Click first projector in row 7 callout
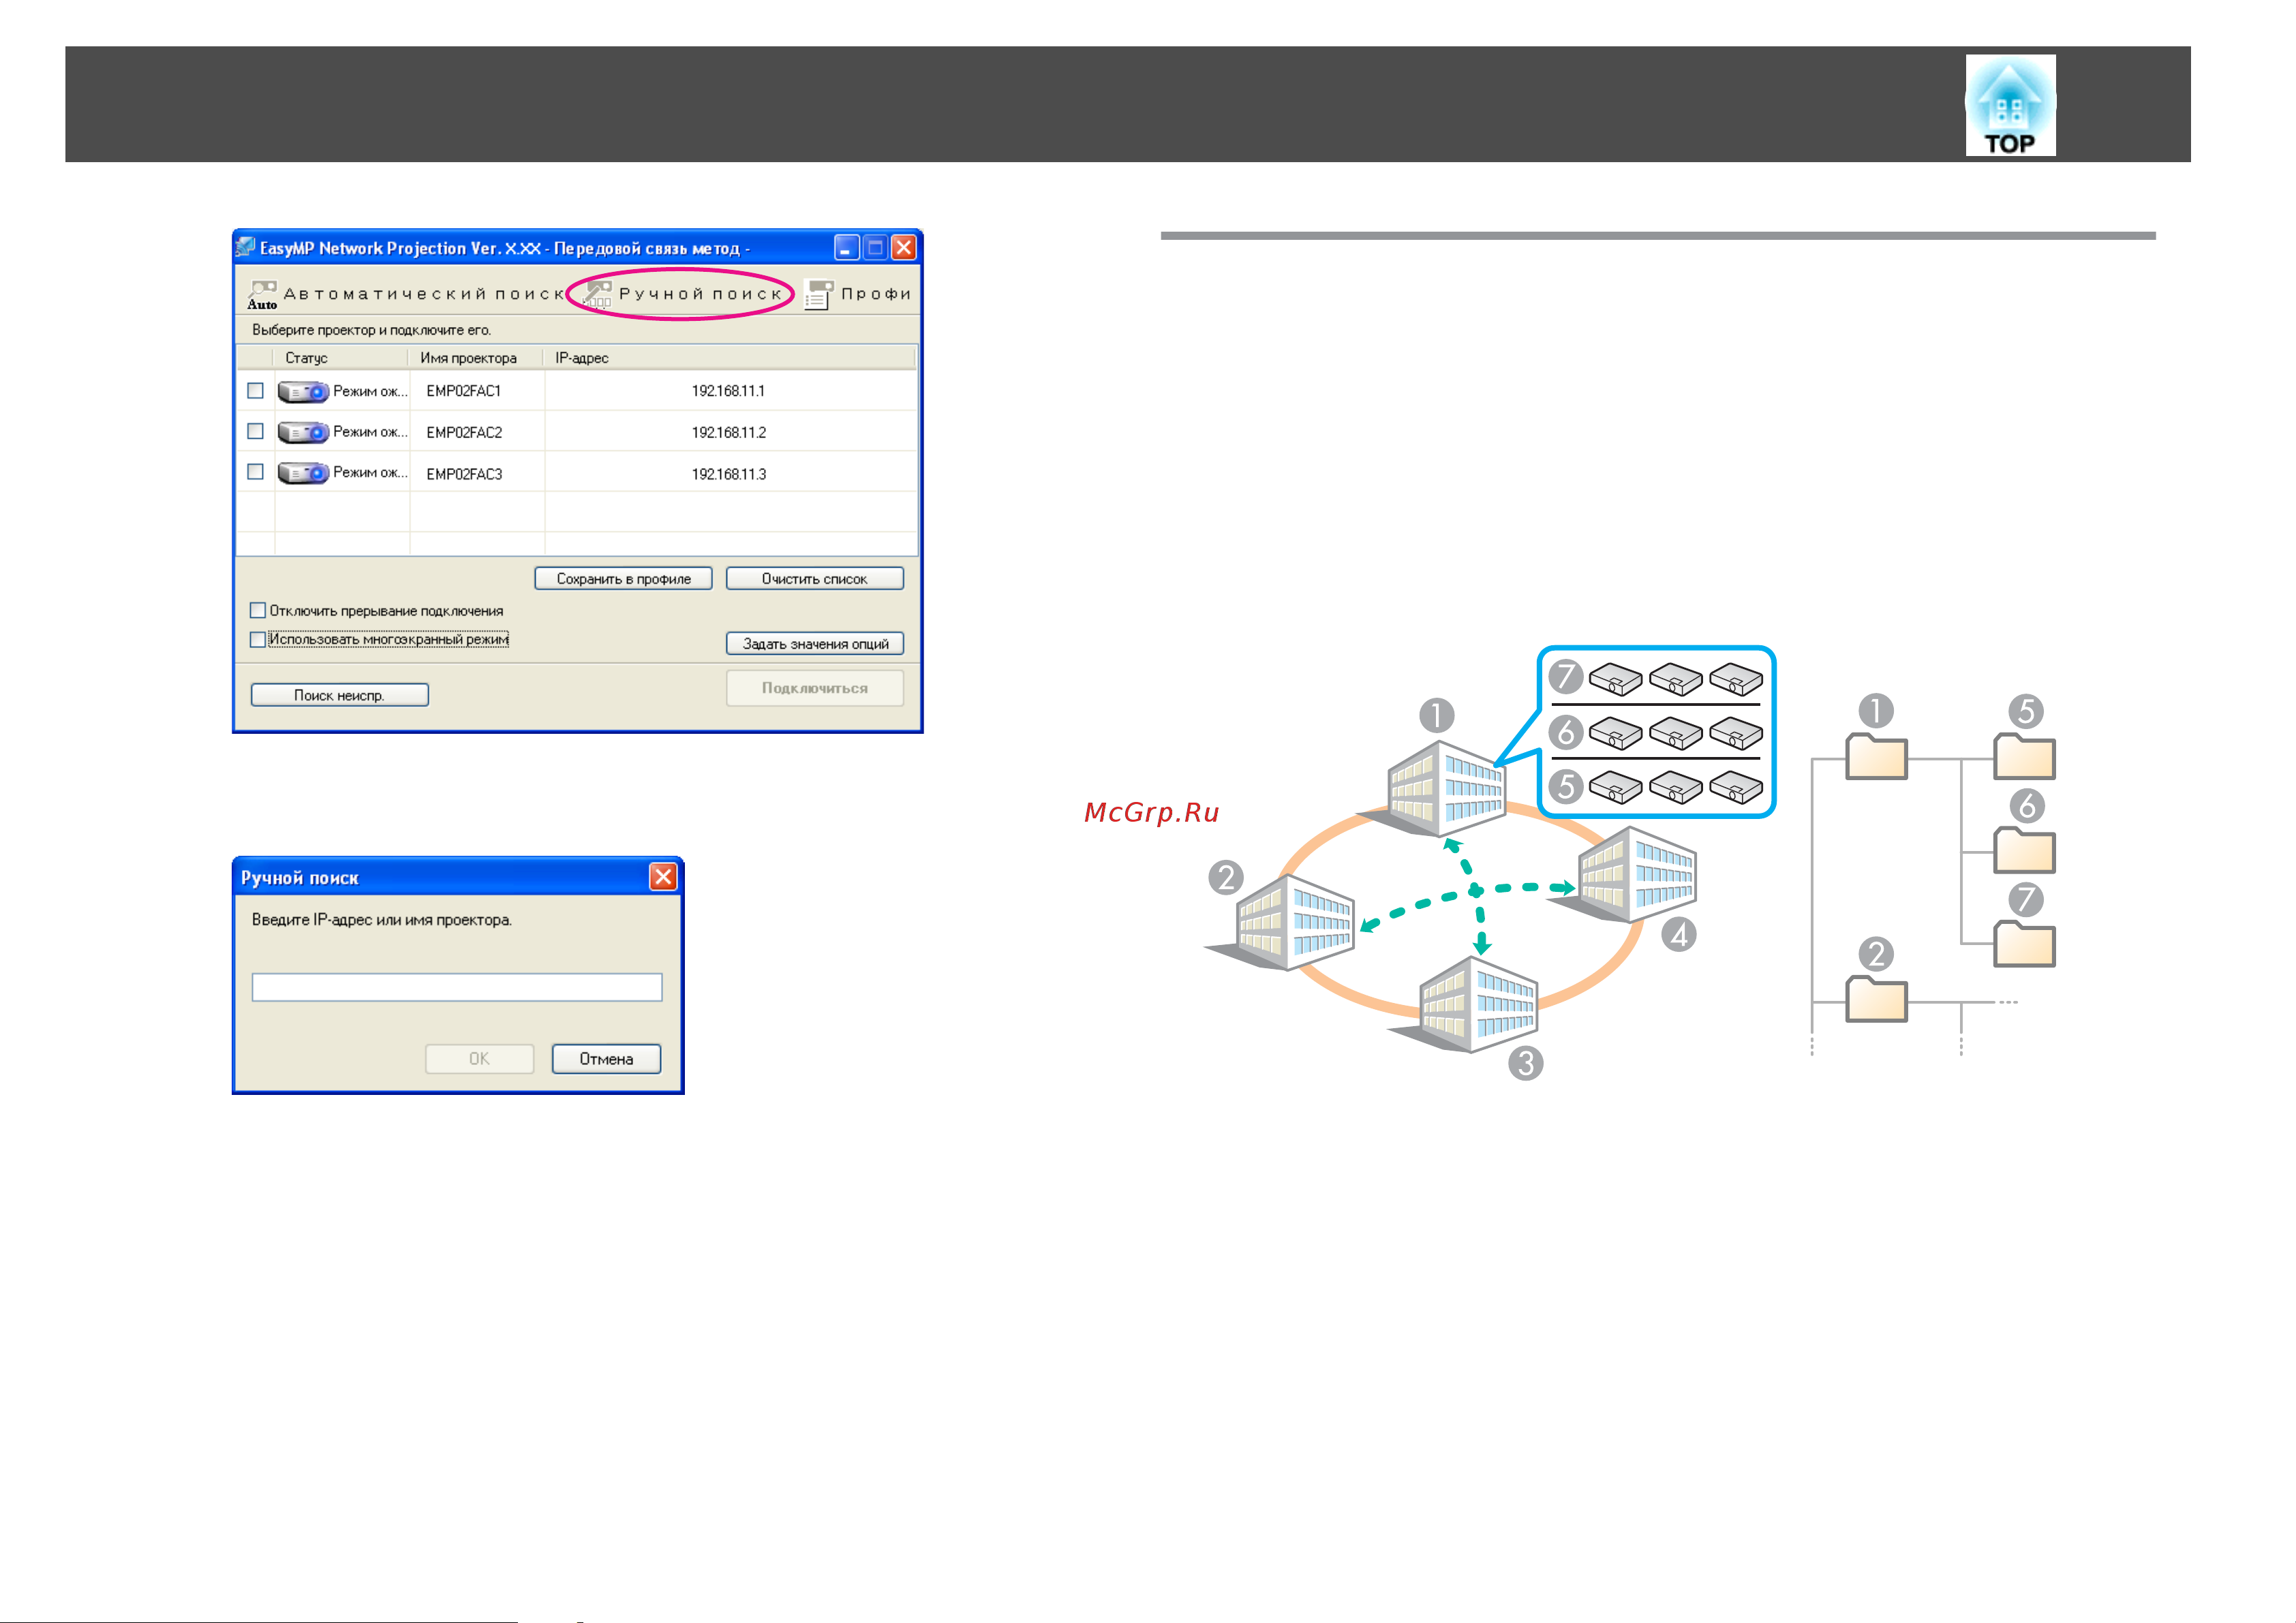 coord(1616,680)
